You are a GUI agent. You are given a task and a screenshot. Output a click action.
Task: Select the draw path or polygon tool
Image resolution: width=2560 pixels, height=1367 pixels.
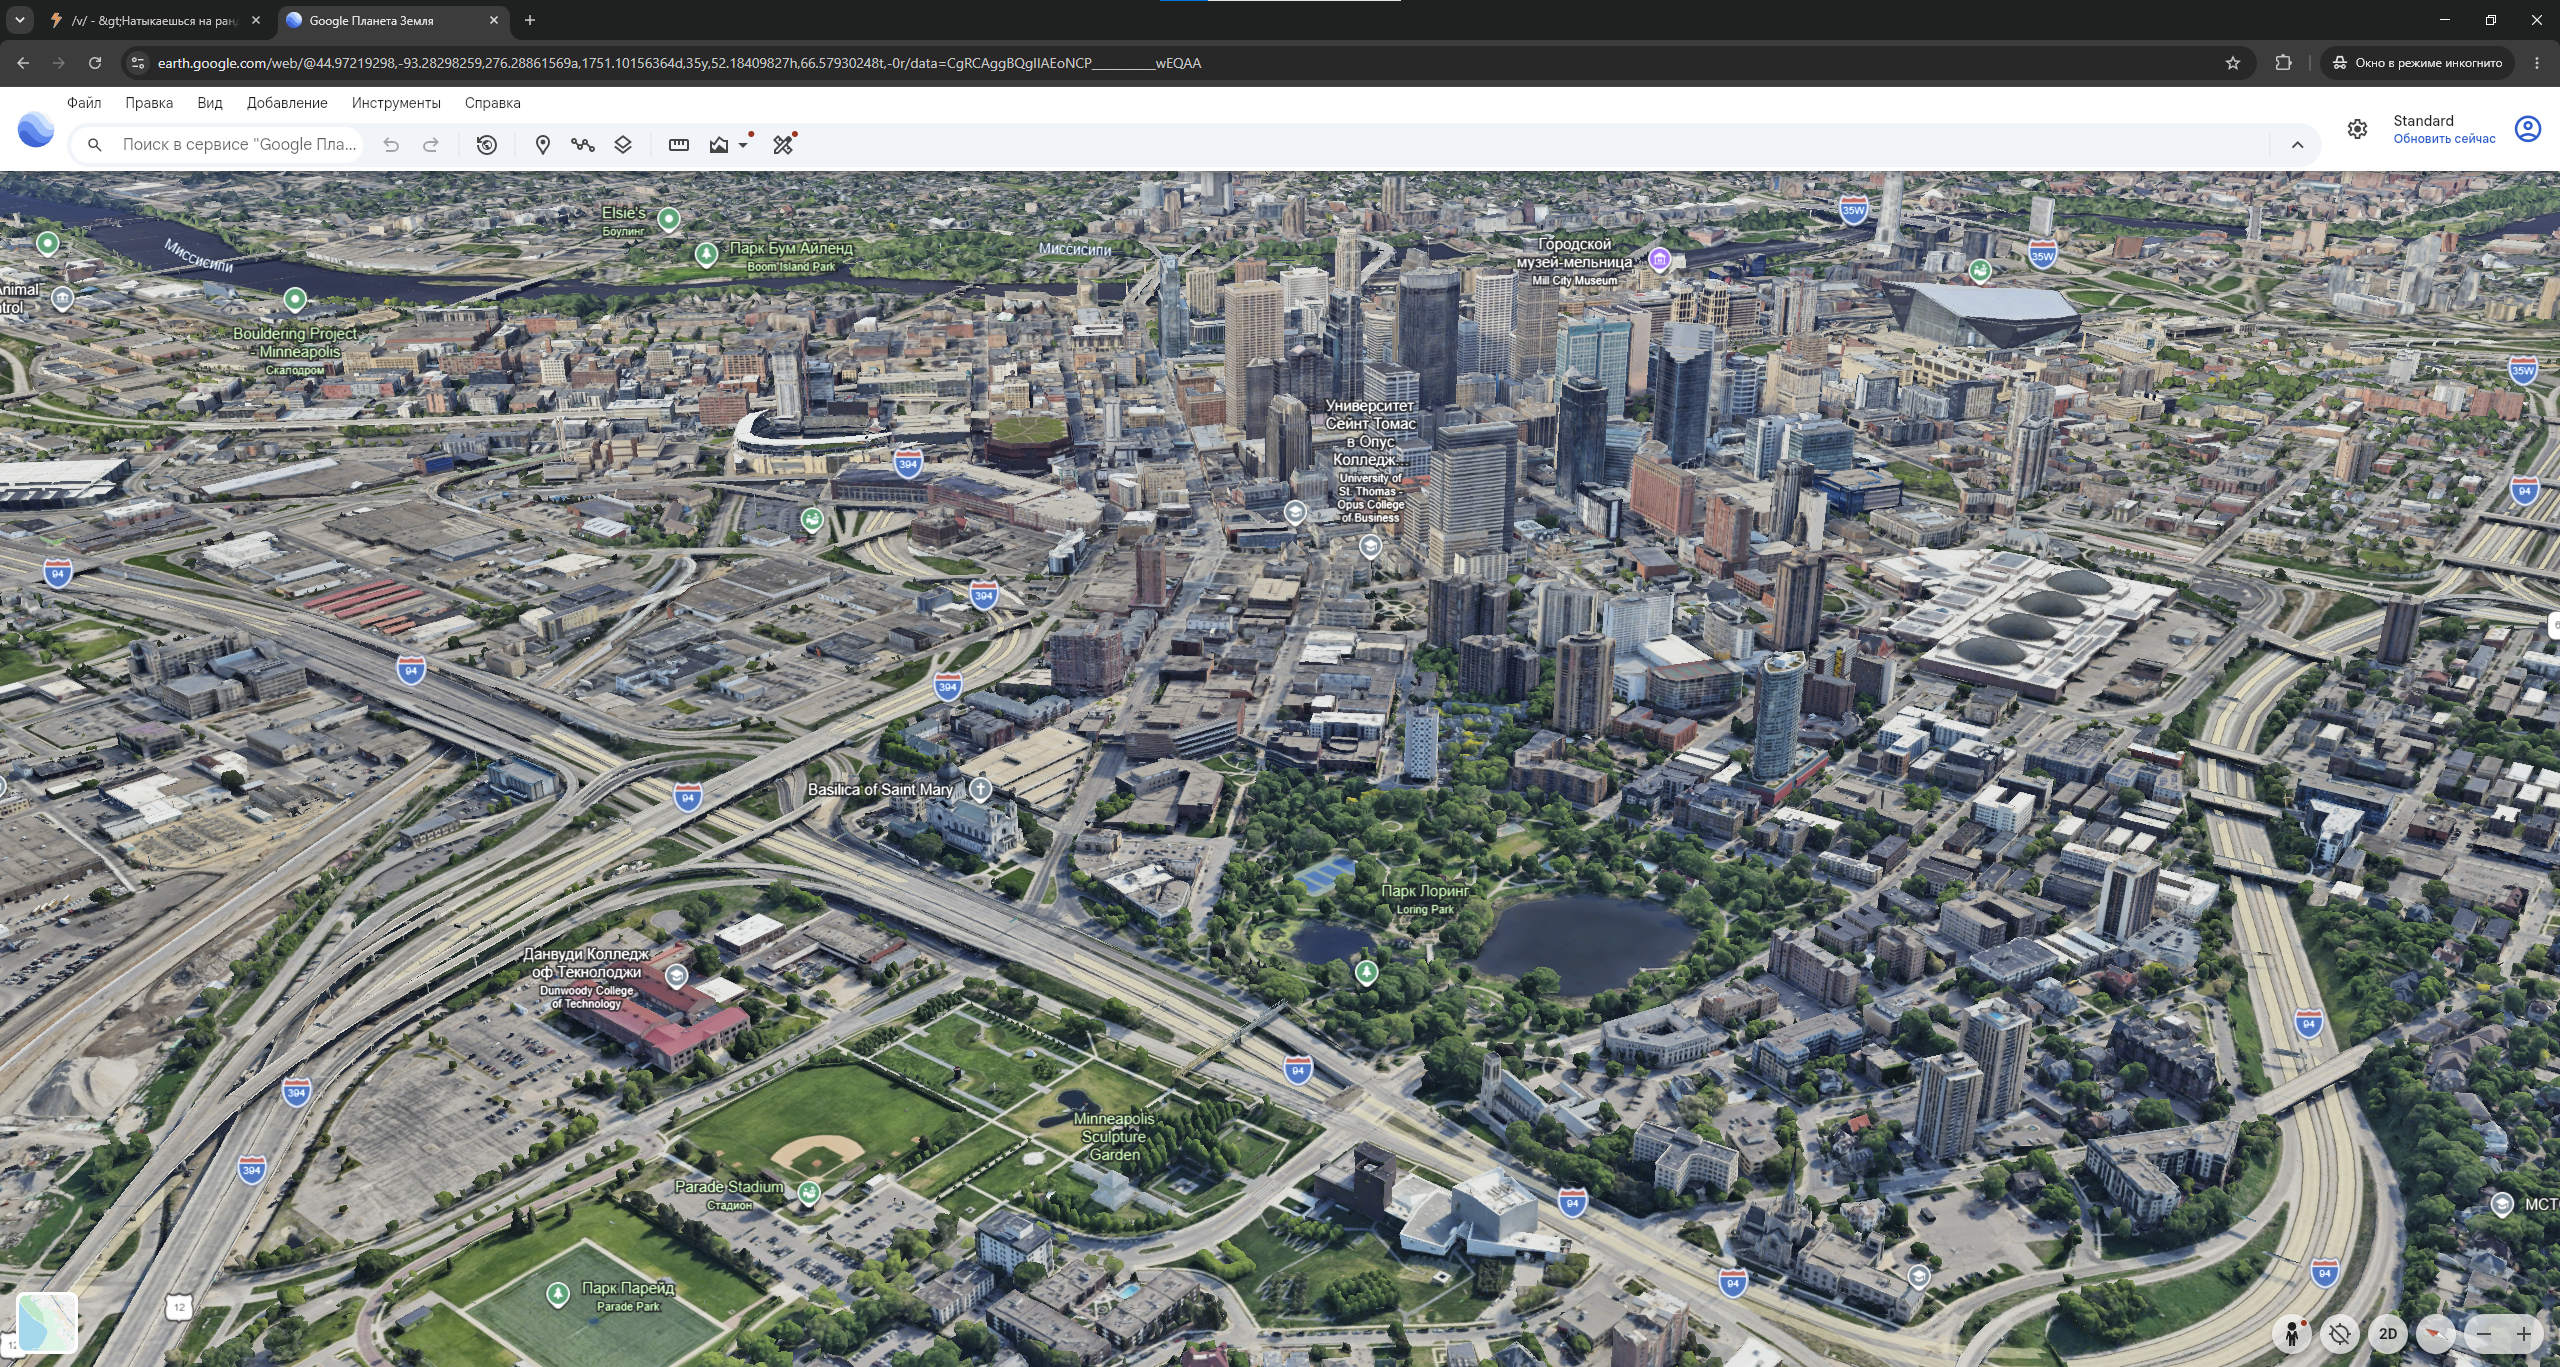click(x=583, y=145)
